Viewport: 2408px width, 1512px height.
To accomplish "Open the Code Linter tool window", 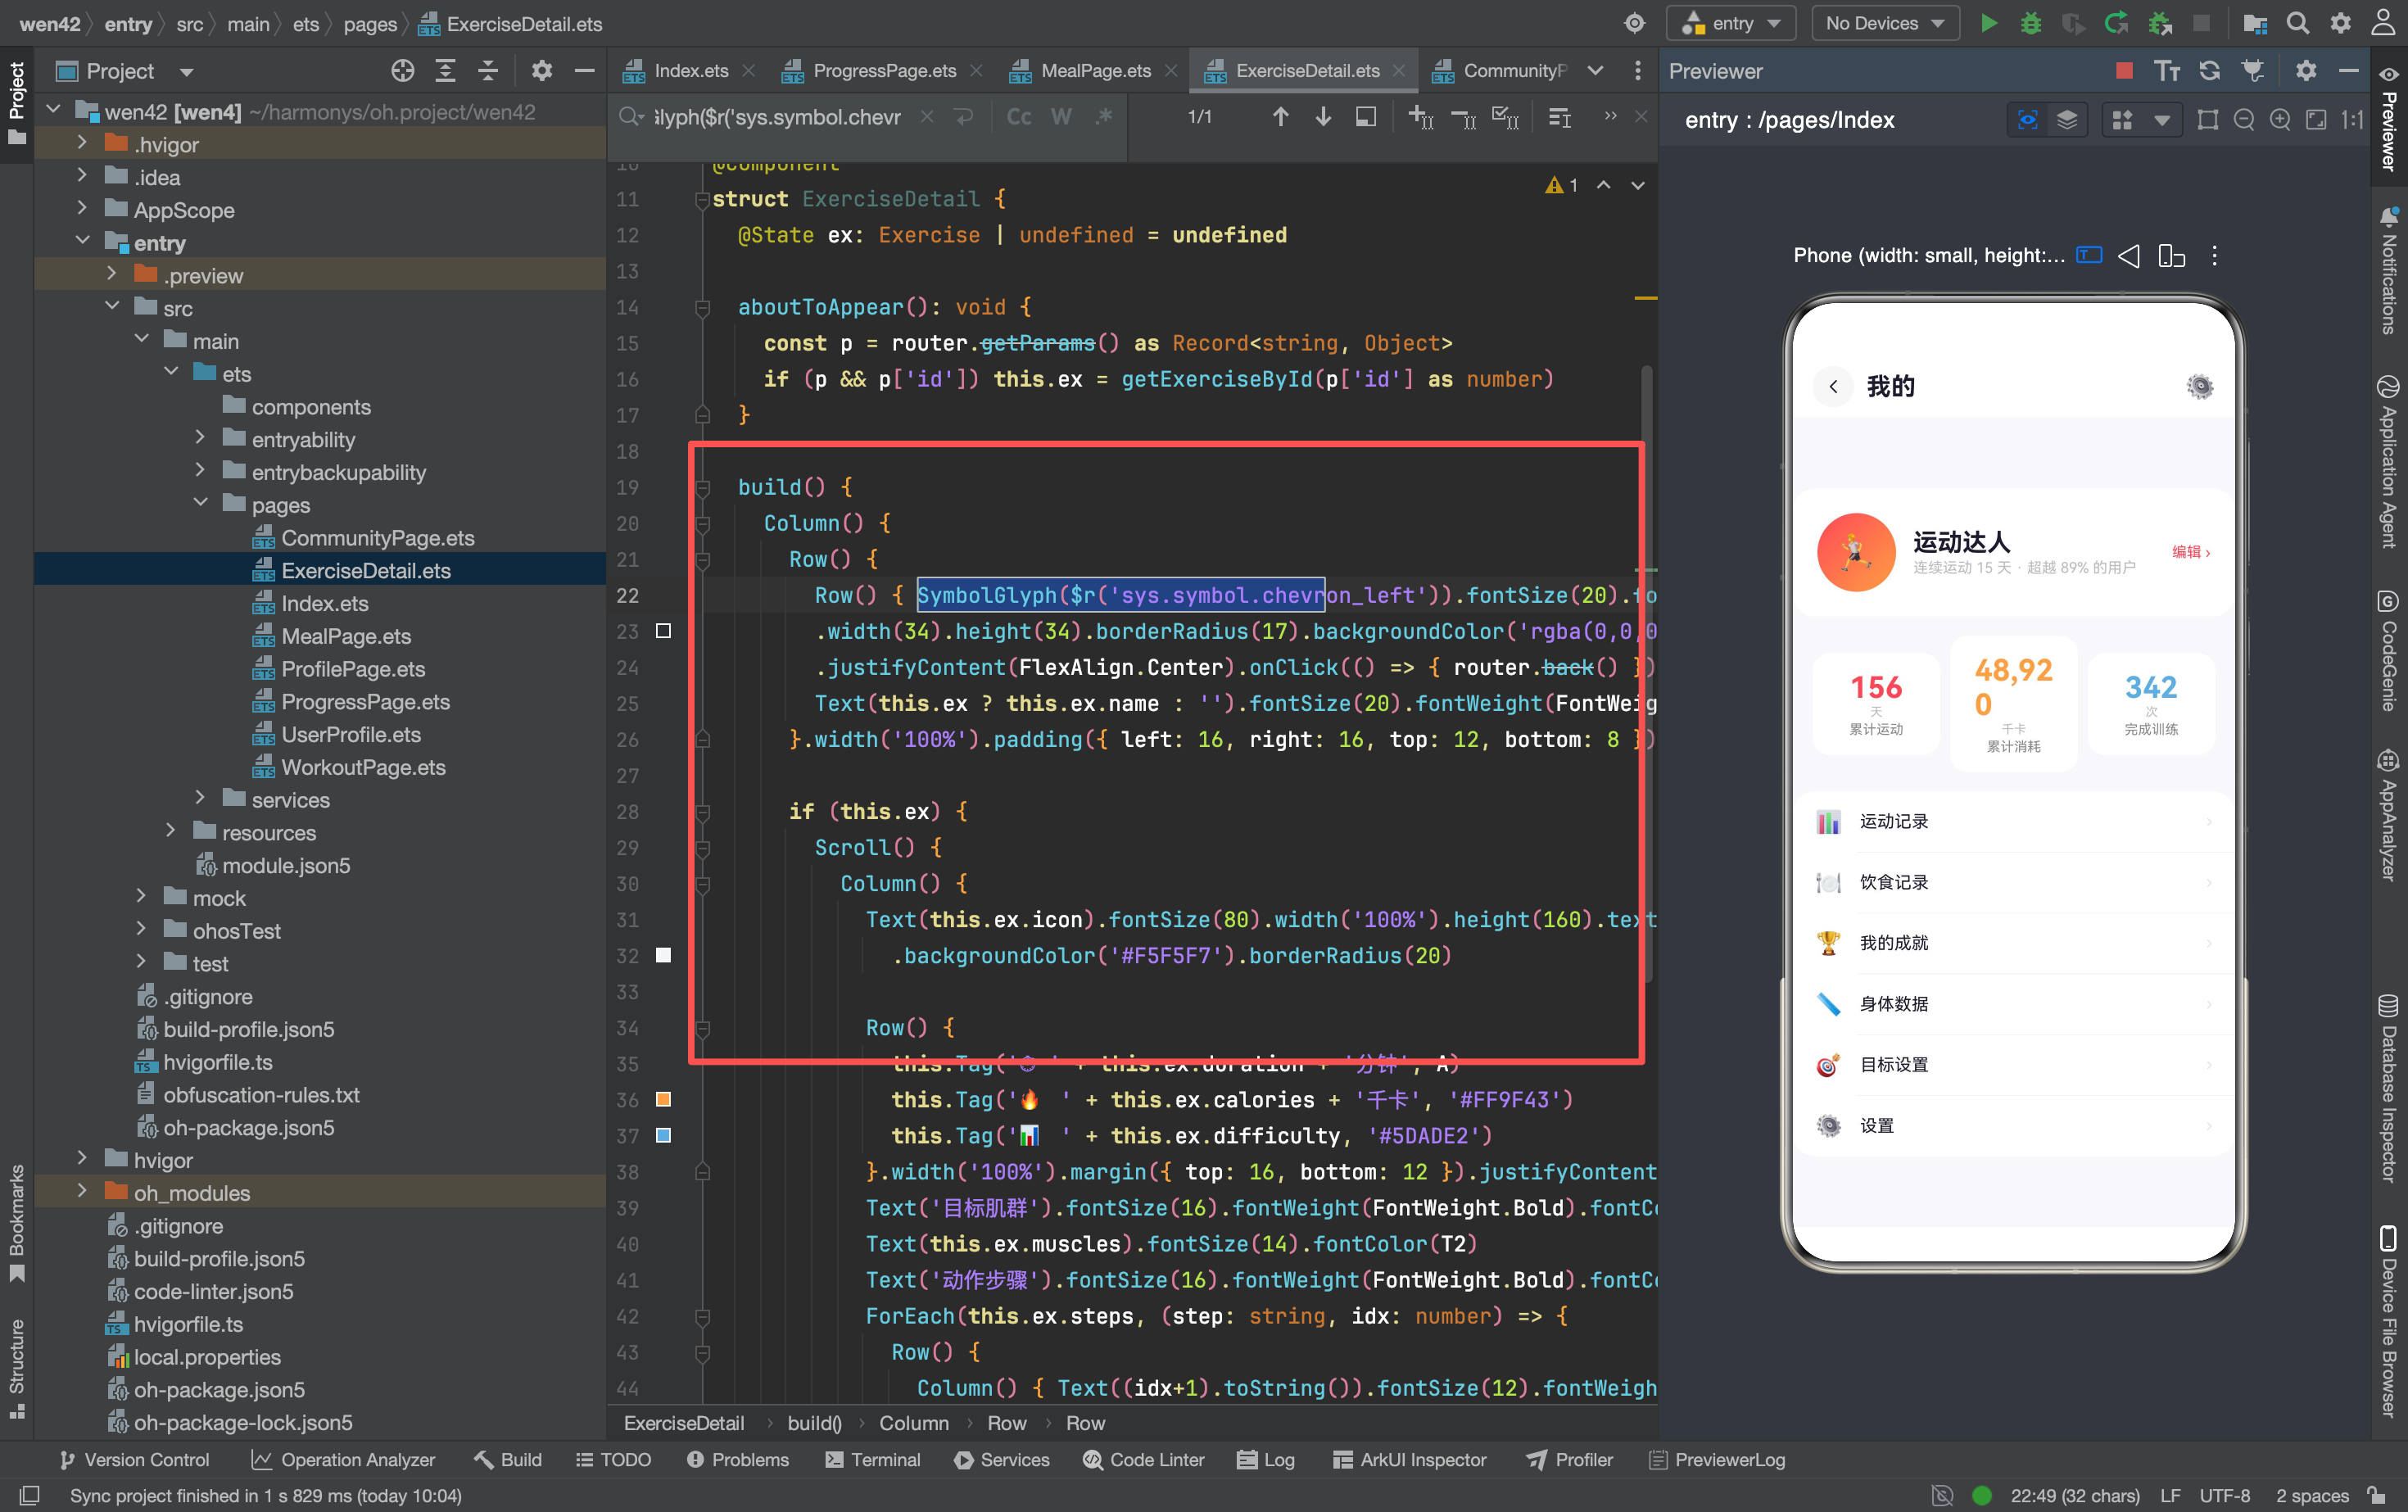I will tap(1143, 1459).
